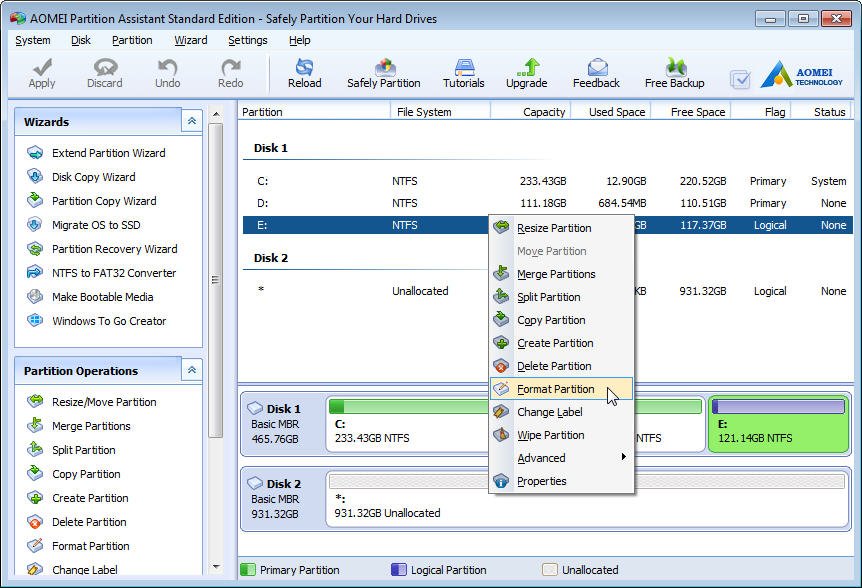The image size is (862, 588).
Task: Open the Feedback envelope icon
Action: click(597, 67)
